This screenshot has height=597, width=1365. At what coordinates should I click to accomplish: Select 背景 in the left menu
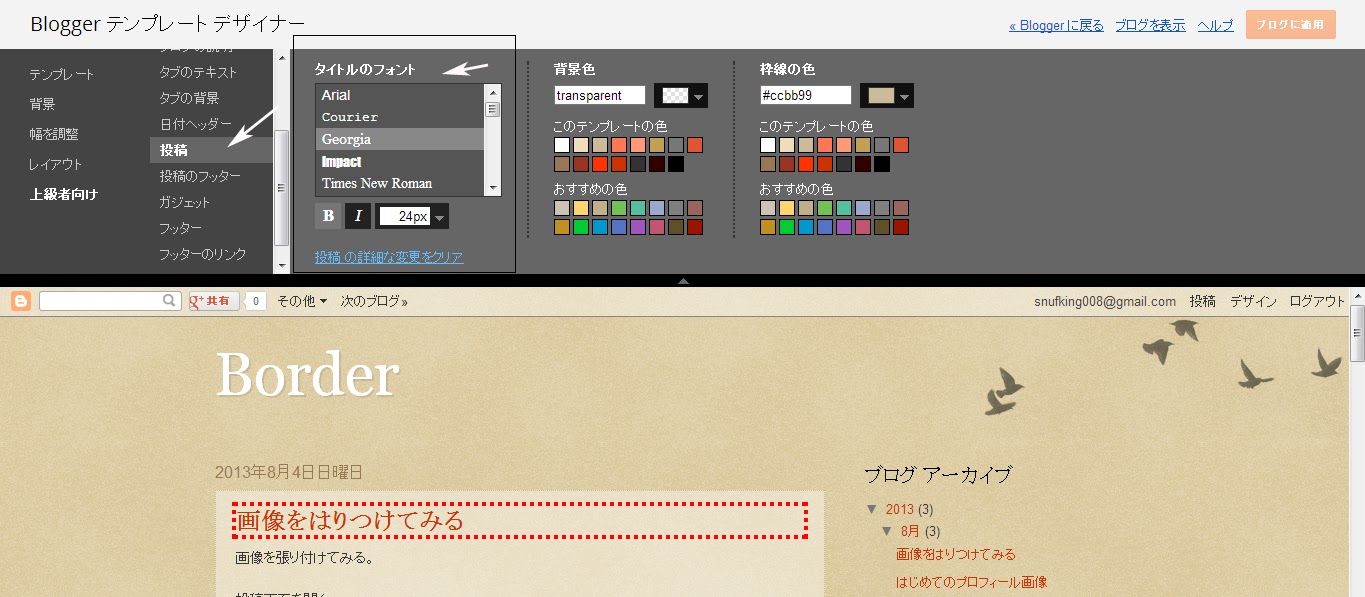click(42, 104)
